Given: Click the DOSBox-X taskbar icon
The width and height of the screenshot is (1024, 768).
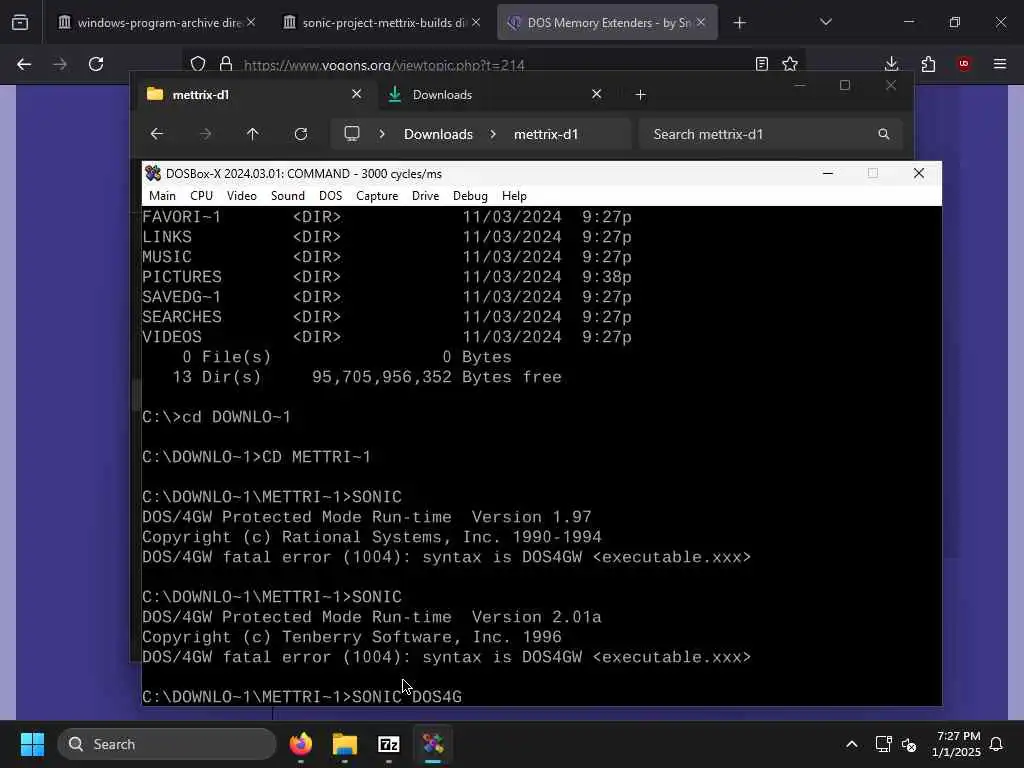Looking at the screenshot, I should (432, 744).
